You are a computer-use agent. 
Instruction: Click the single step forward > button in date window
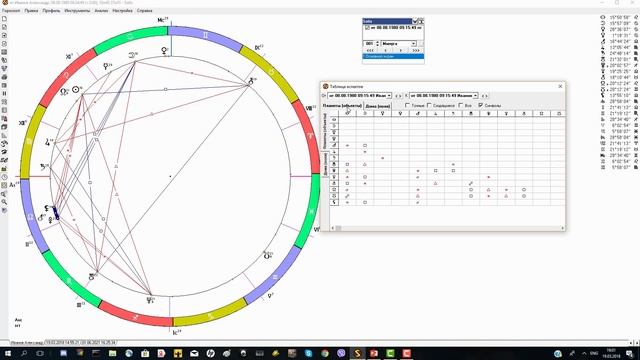pyautogui.click(x=401, y=50)
